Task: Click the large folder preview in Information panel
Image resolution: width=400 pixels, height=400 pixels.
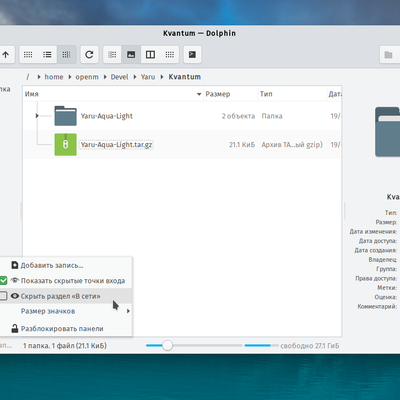Action: click(388, 132)
